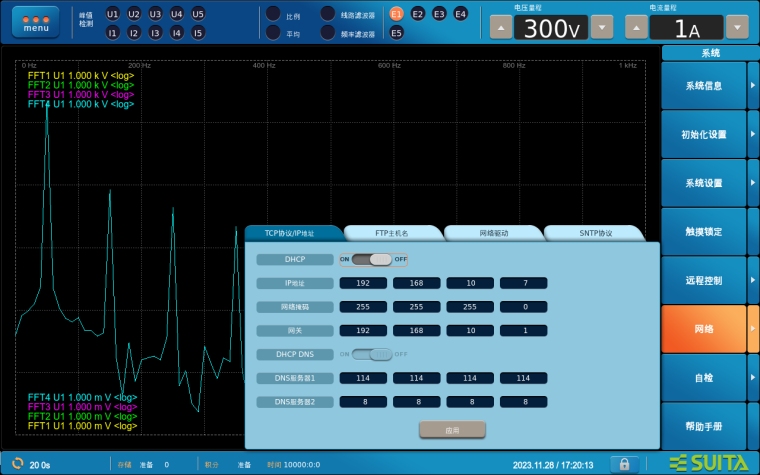
Task: Toggle the DHCP switch
Action: coord(374,259)
